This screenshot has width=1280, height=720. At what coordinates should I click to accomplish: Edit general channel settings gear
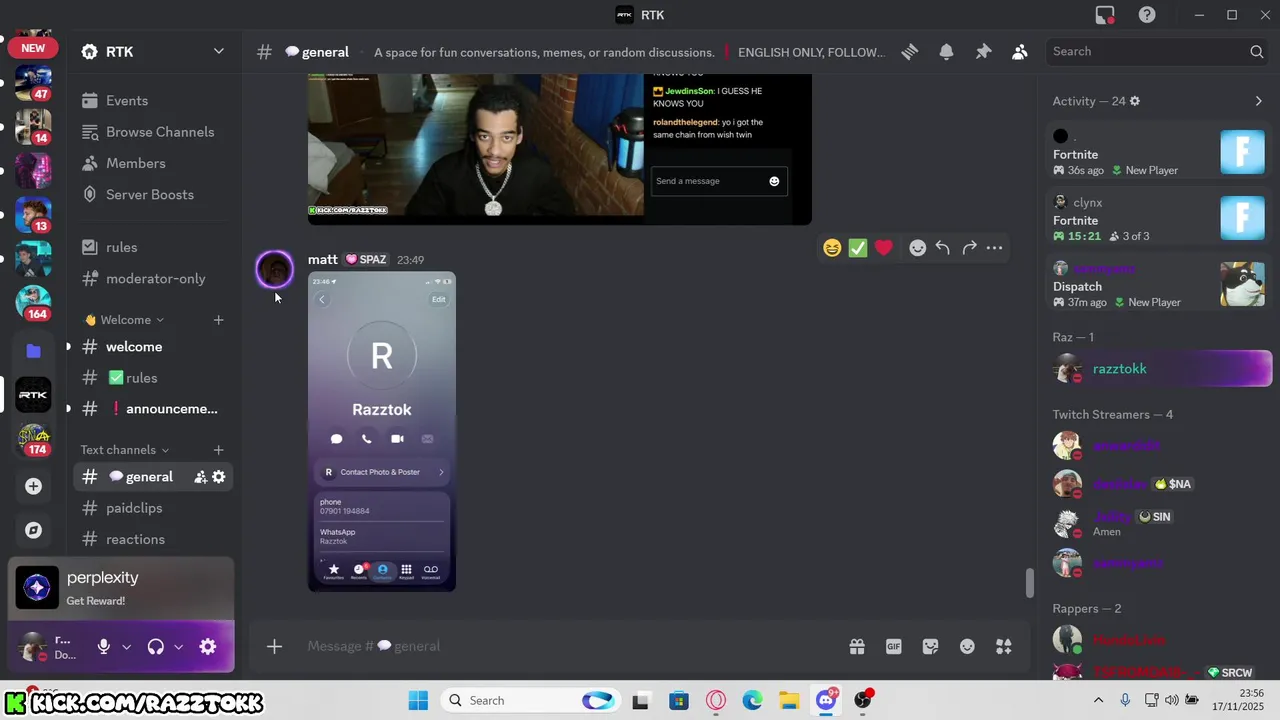pyautogui.click(x=219, y=477)
